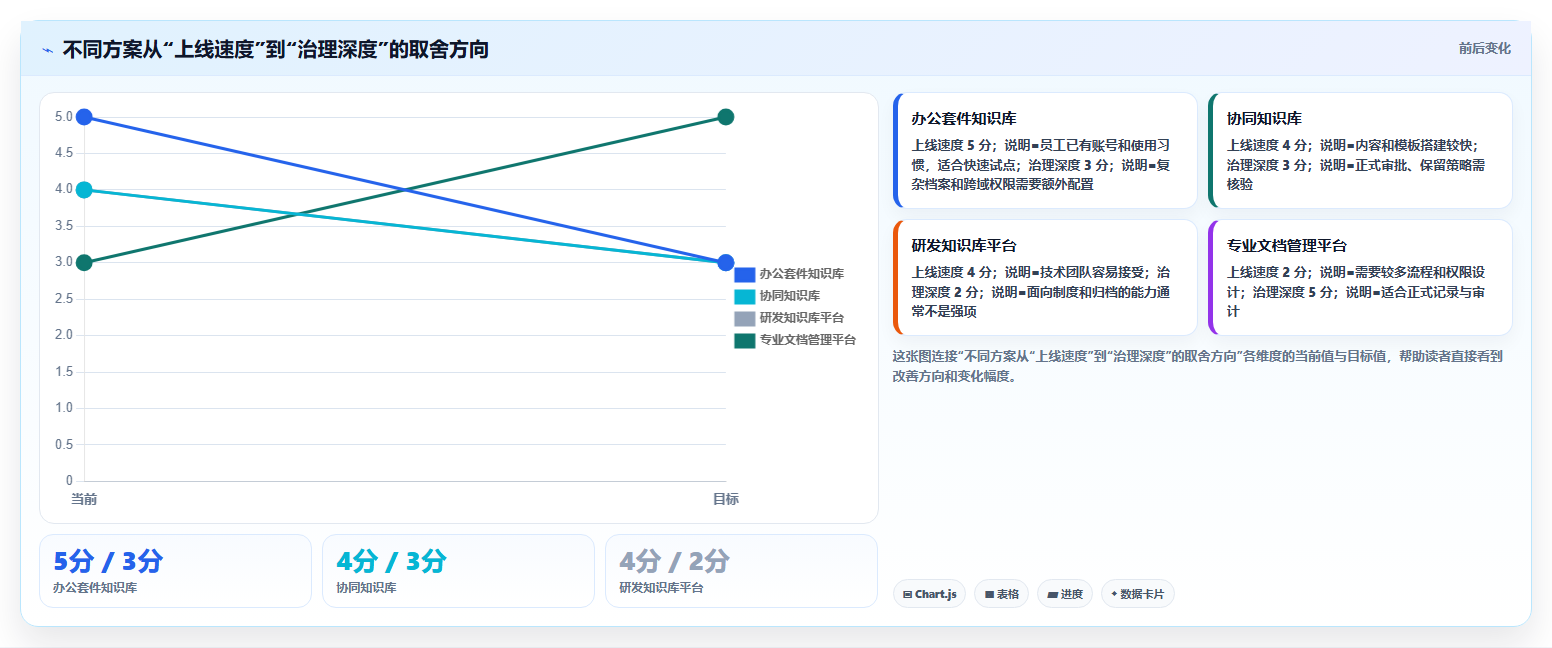This screenshot has height=648, width=1552.
Task: Click 办公套件知识库 caption under 5分 / 3分
Action: (95, 588)
